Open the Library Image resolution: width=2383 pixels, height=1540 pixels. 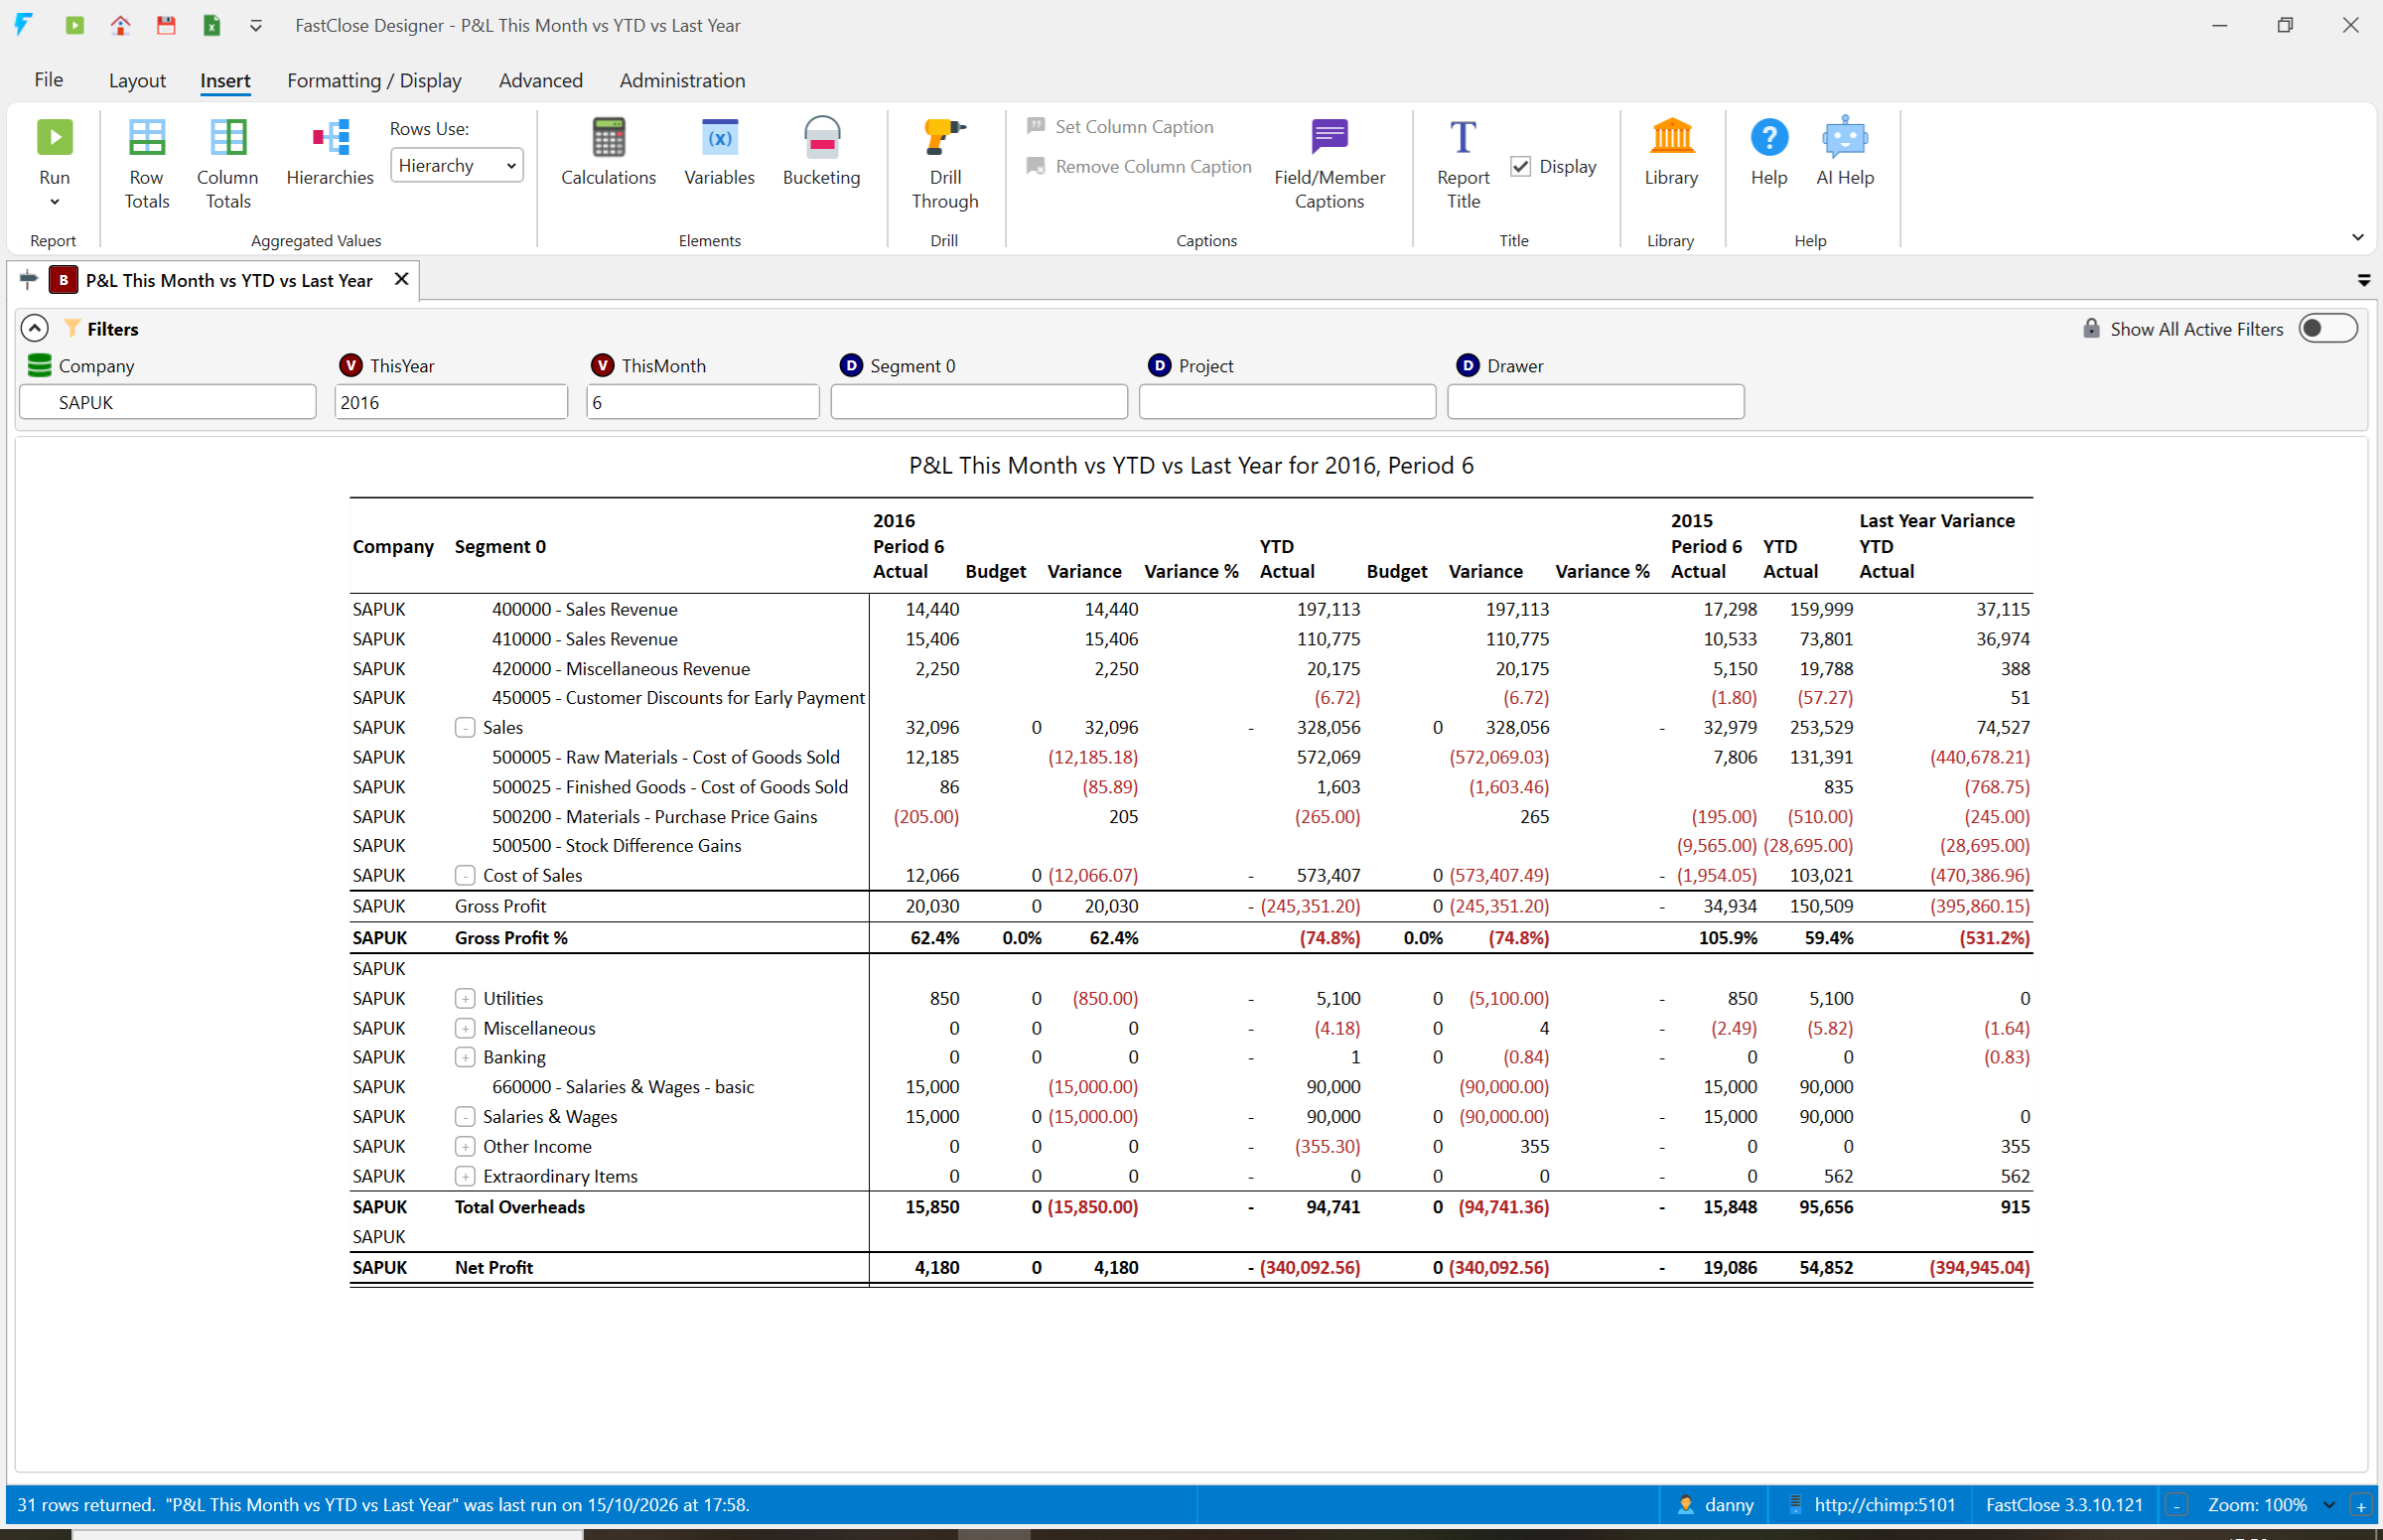pyautogui.click(x=1671, y=137)
